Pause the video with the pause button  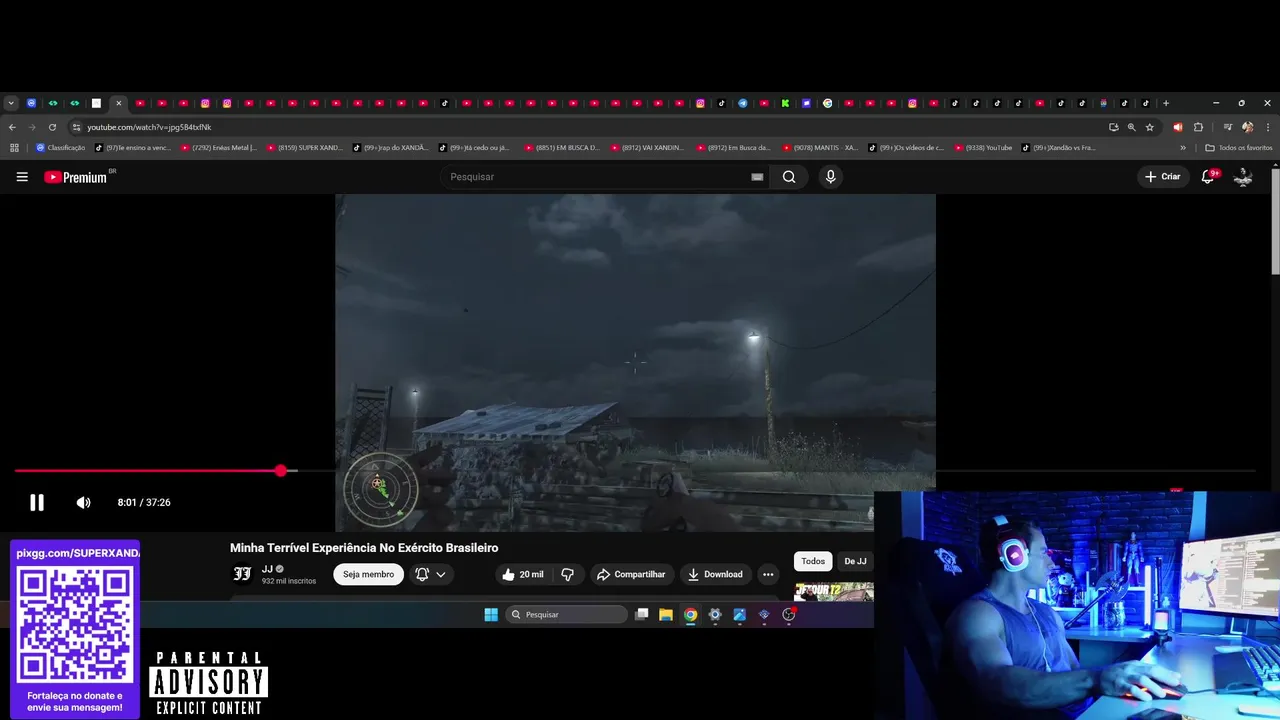(x=37, y=502)
